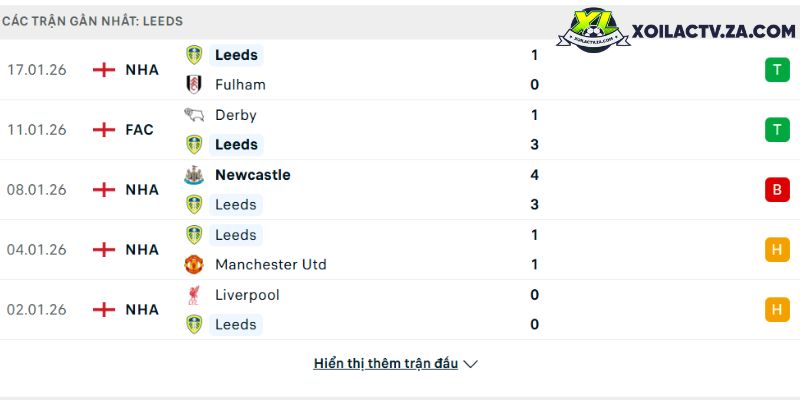This screenshot has width=800, height=400.
Task: Click the Newcastle club crest
Action: click(194, 175)
